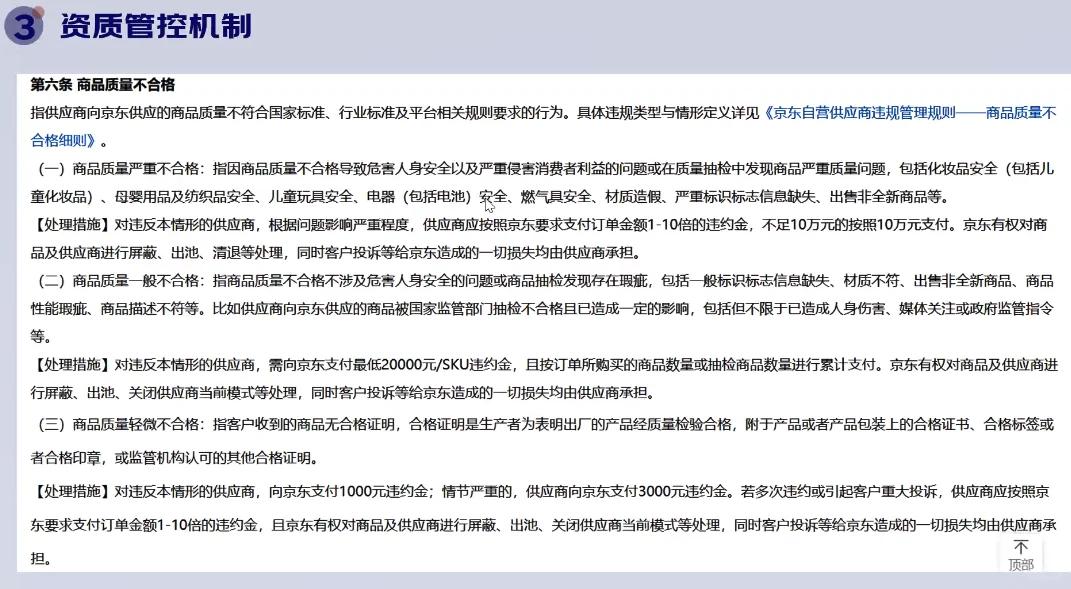
Task: Click the text 或监管机构认可的其他合格证明
Action: coord(212,458)
